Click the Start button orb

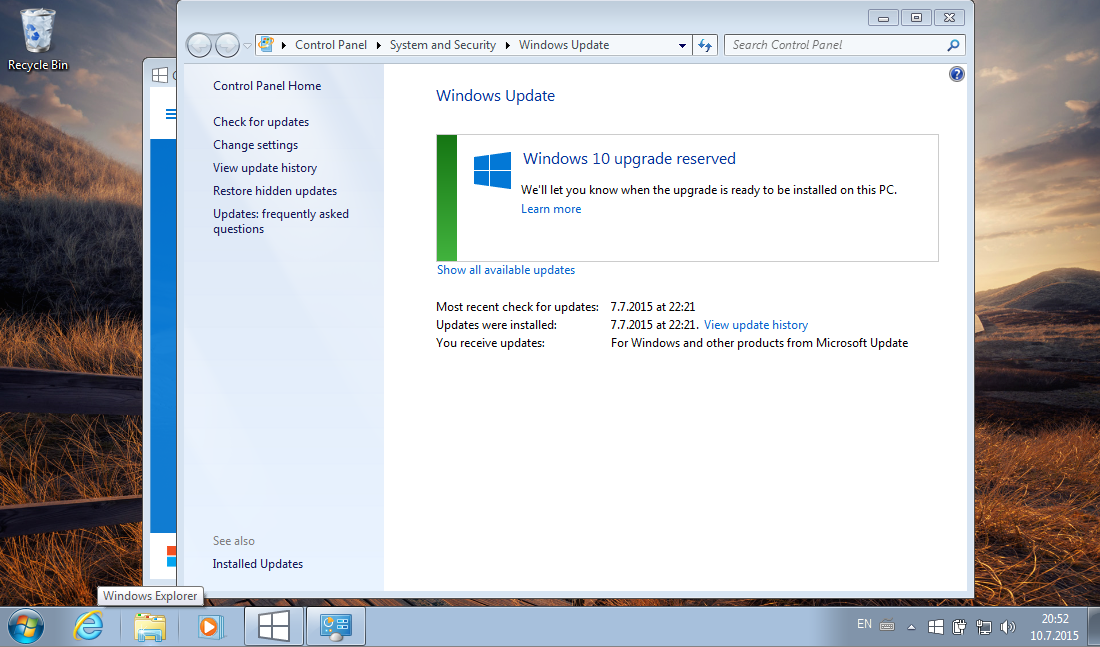click(x=26, y=626)
